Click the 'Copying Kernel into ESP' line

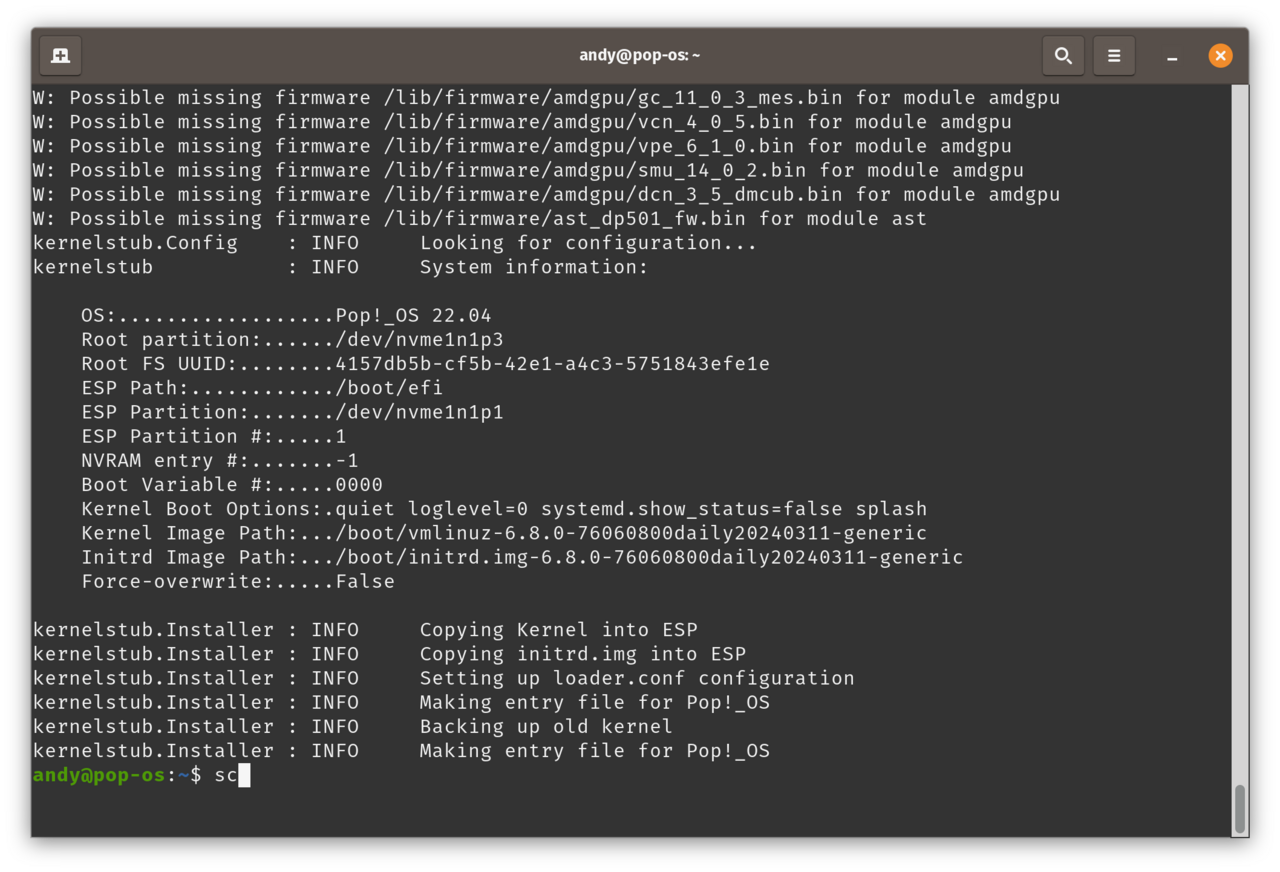click(365, 630)
